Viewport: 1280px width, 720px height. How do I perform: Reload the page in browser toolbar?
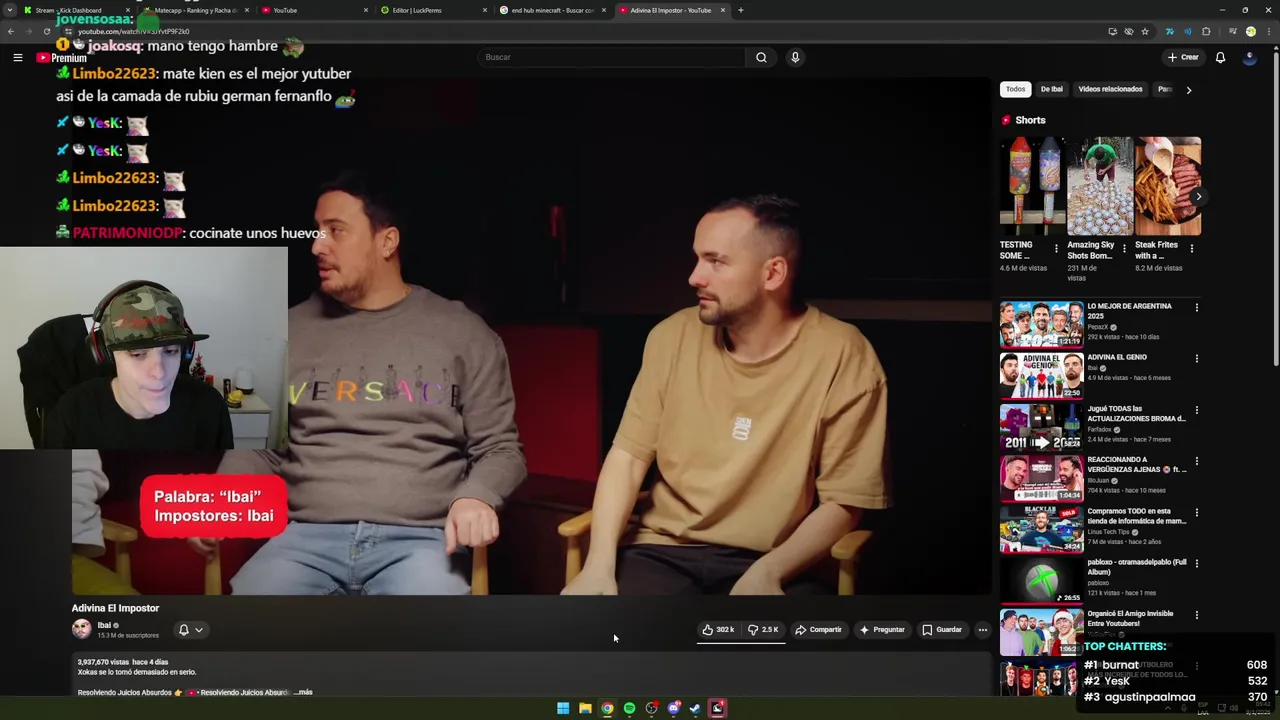tap(46, 31)
